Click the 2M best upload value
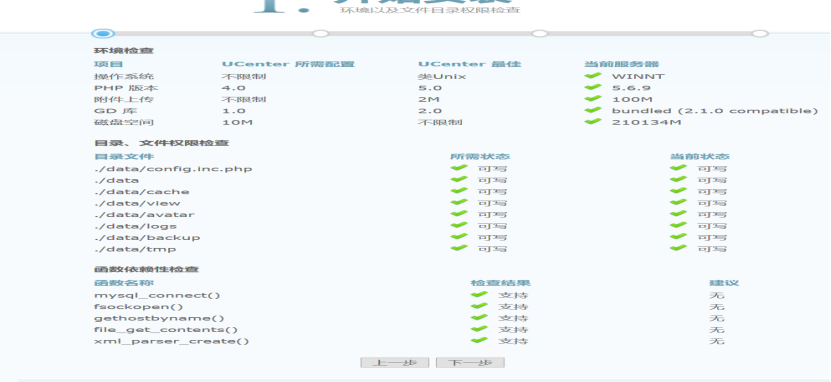This screenshot has width=831, height=382. [429, 100]
